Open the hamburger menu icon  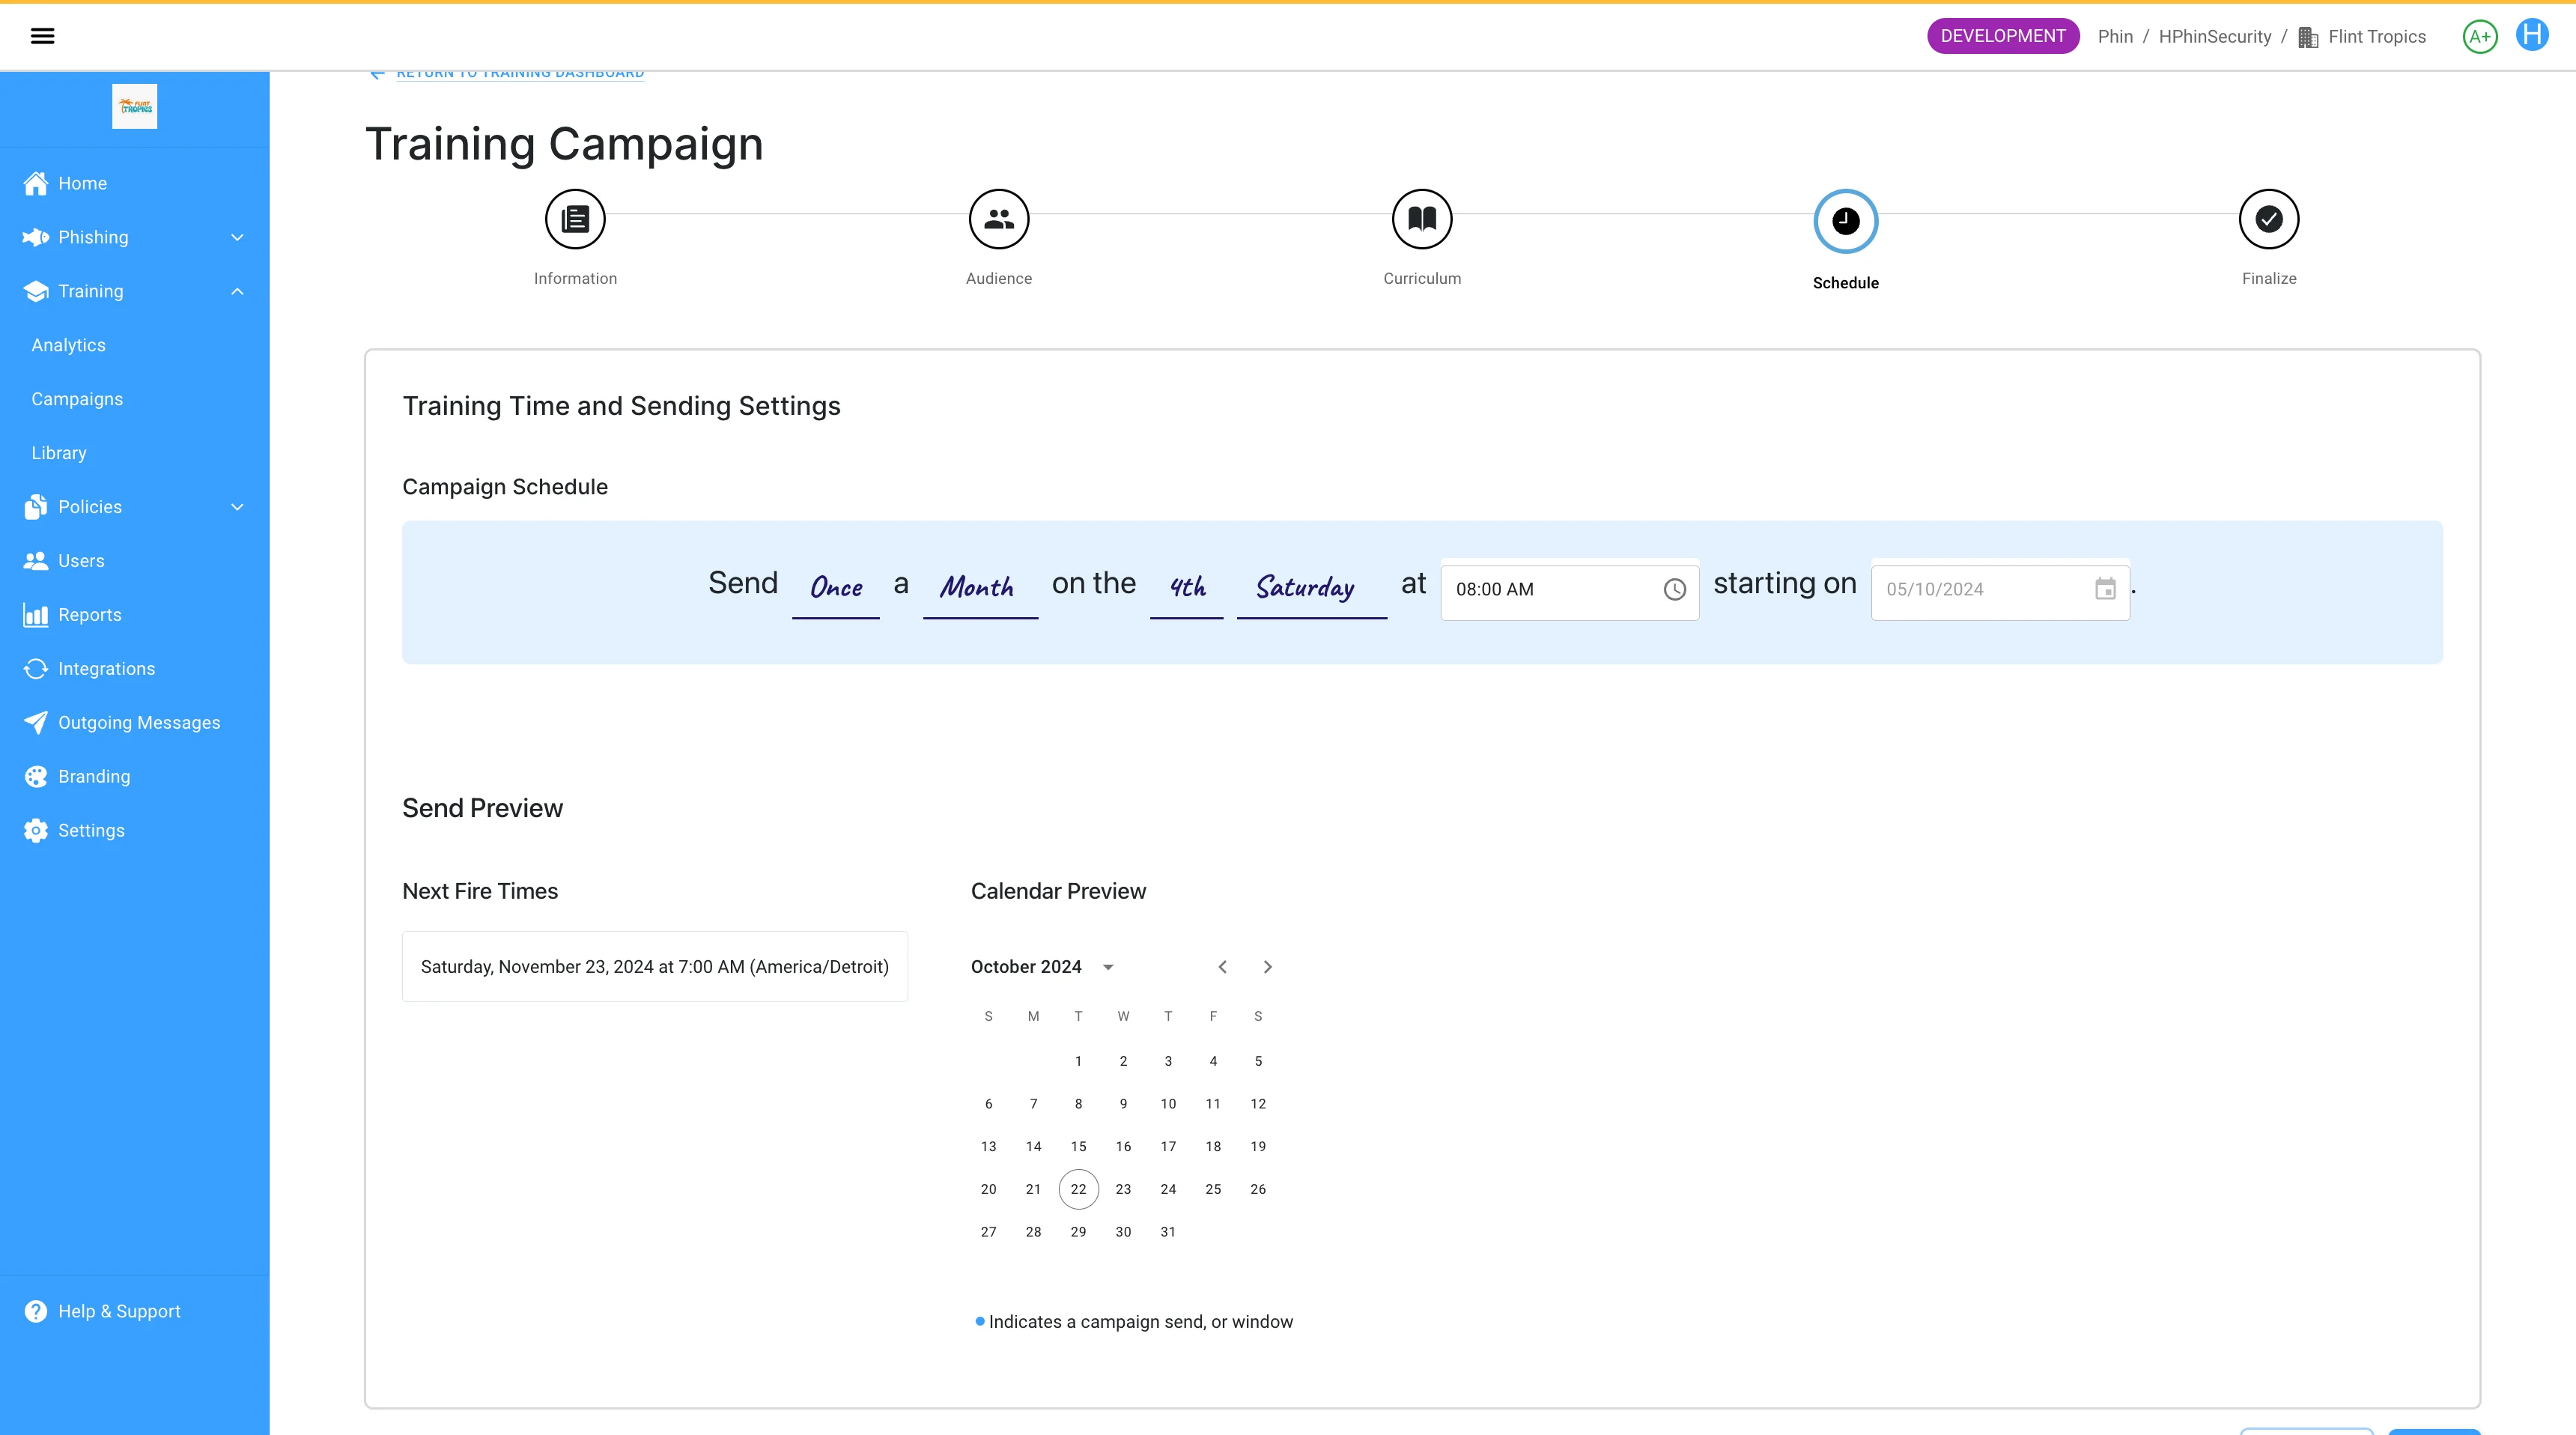tap(42, 36)
